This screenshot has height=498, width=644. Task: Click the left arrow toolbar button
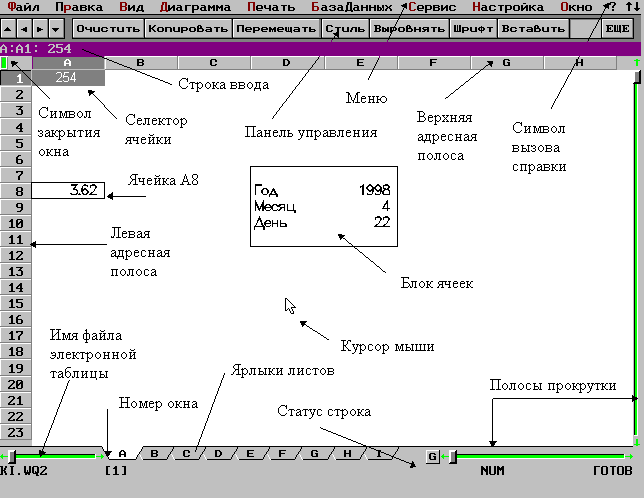click(24, 29)
